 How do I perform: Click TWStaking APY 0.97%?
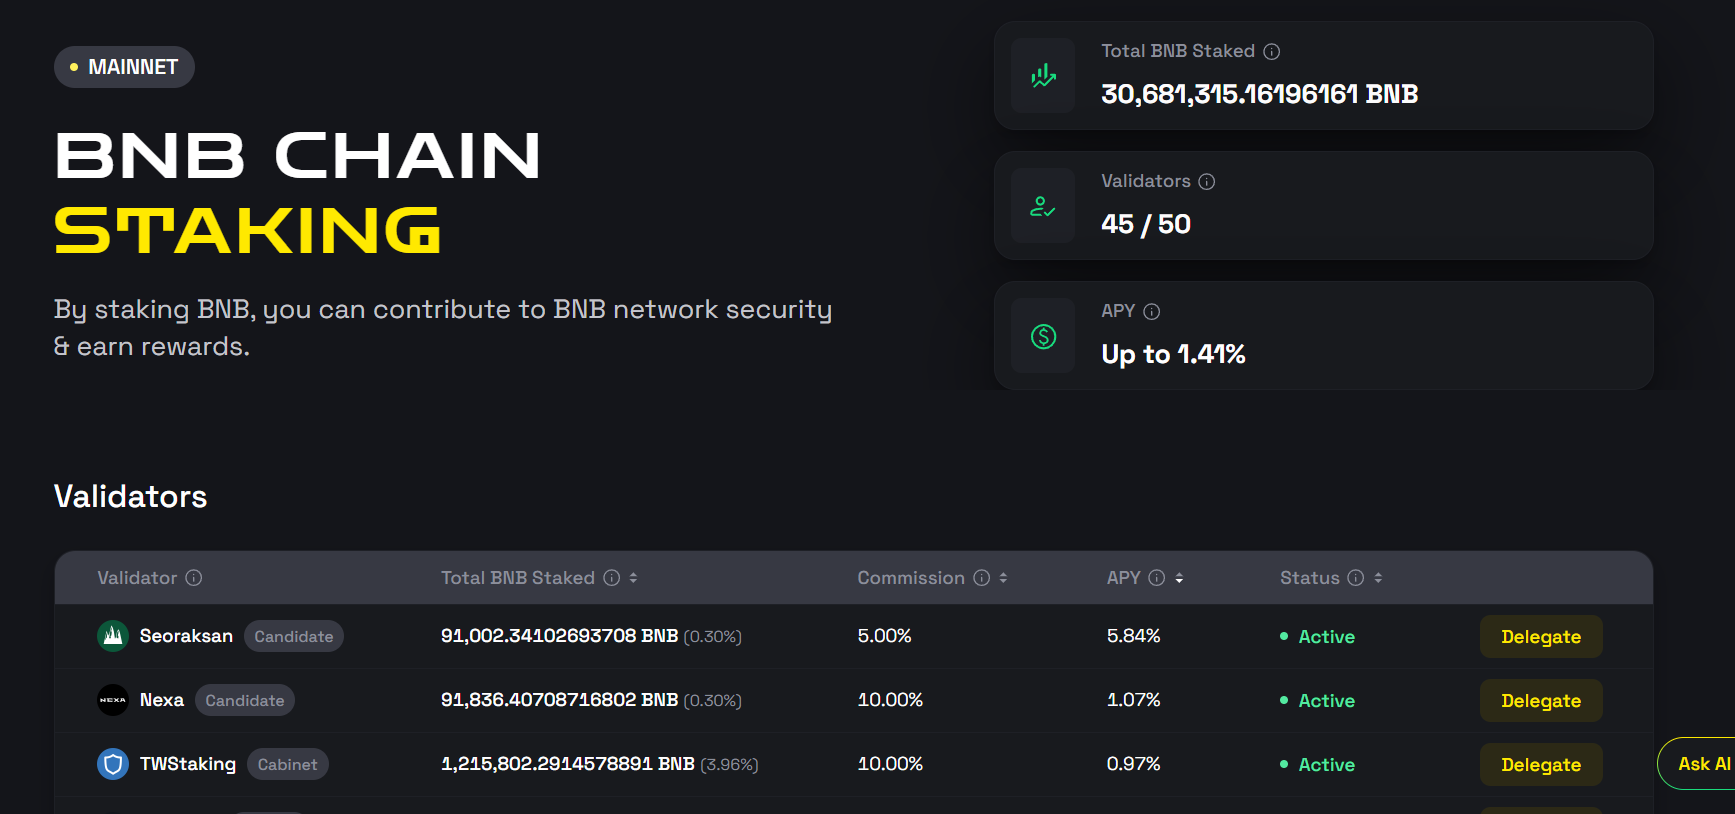(x=1133, y=764)
